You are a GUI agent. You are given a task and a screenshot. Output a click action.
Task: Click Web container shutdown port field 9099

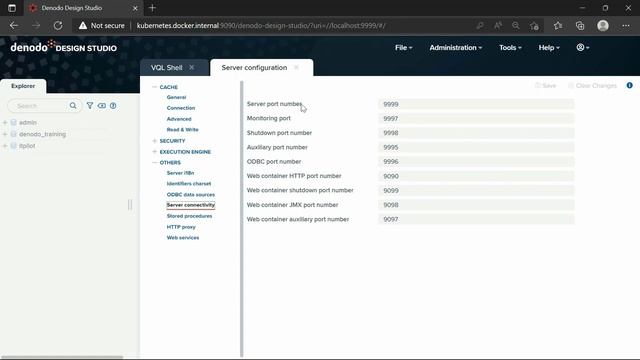click(x=476, y=190)
